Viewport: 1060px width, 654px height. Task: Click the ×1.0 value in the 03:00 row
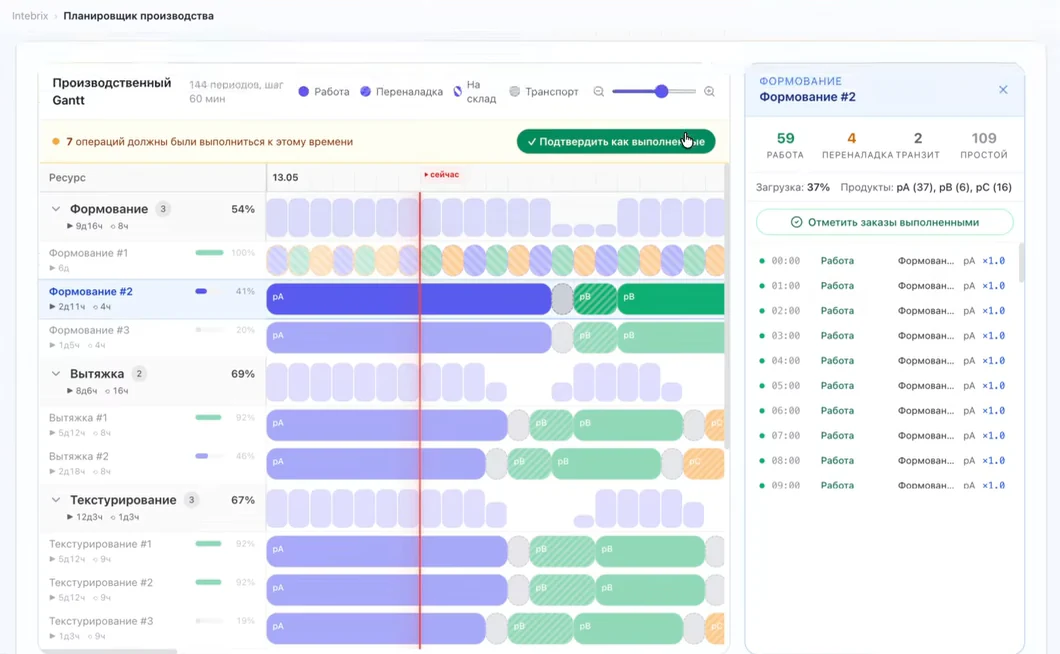993,335
